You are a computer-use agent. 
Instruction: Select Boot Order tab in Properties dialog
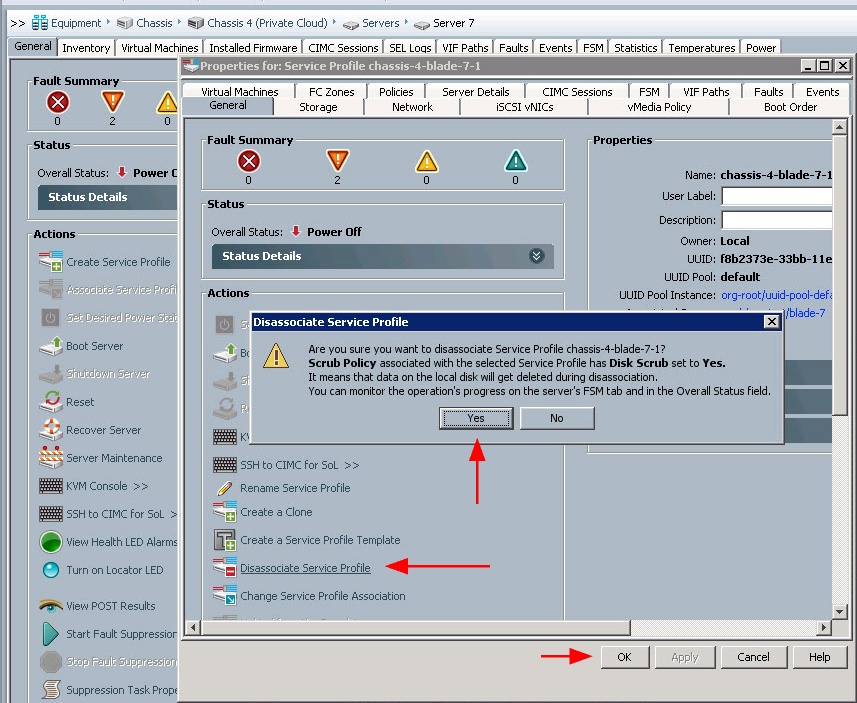[x=790, y=107]
